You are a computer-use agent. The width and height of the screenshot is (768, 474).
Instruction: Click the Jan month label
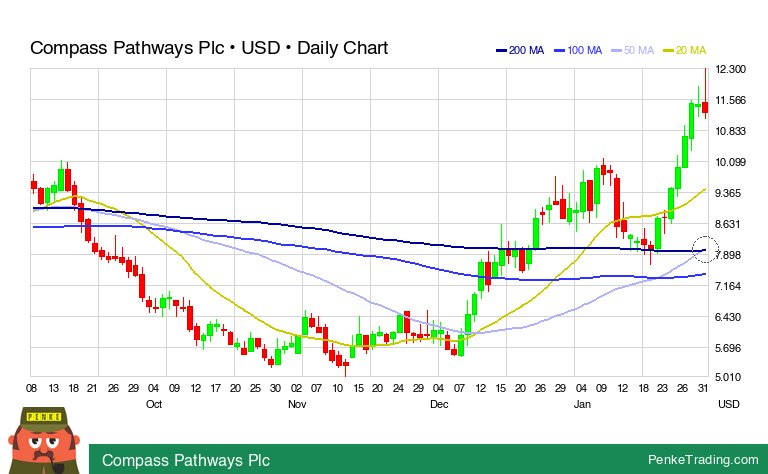582,404
